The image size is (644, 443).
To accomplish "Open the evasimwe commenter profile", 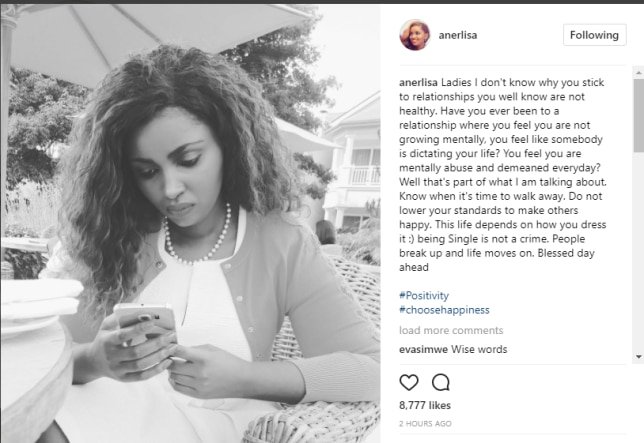I will click(423, 349).
